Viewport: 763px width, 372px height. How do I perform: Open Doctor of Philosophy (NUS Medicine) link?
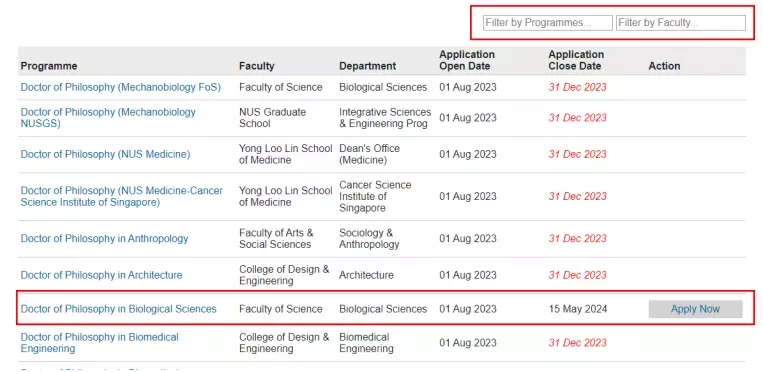click(105, 154)
